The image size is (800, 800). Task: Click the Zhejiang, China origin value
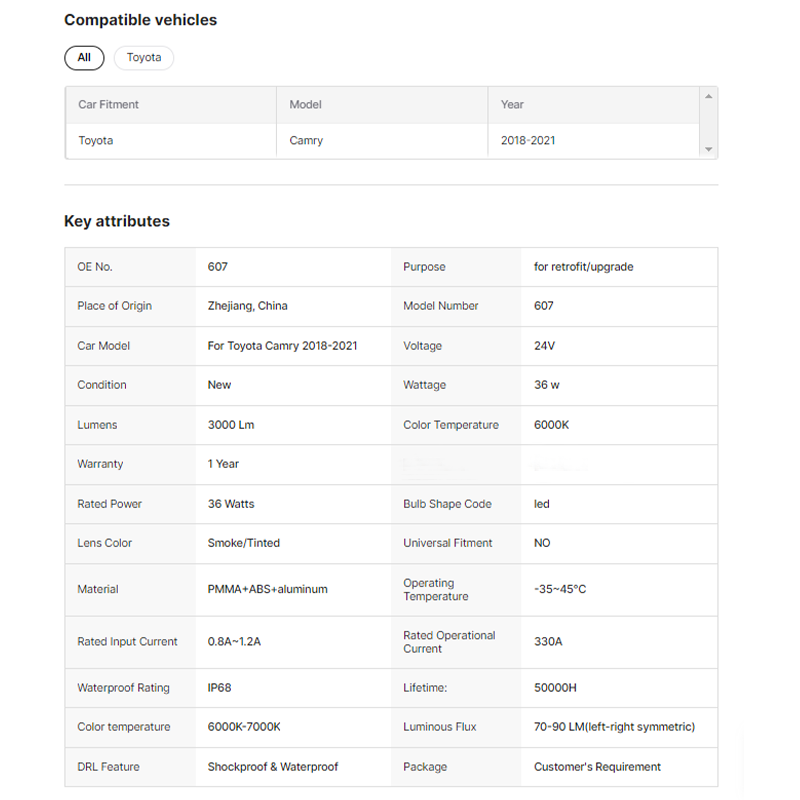tap(247, 306)
